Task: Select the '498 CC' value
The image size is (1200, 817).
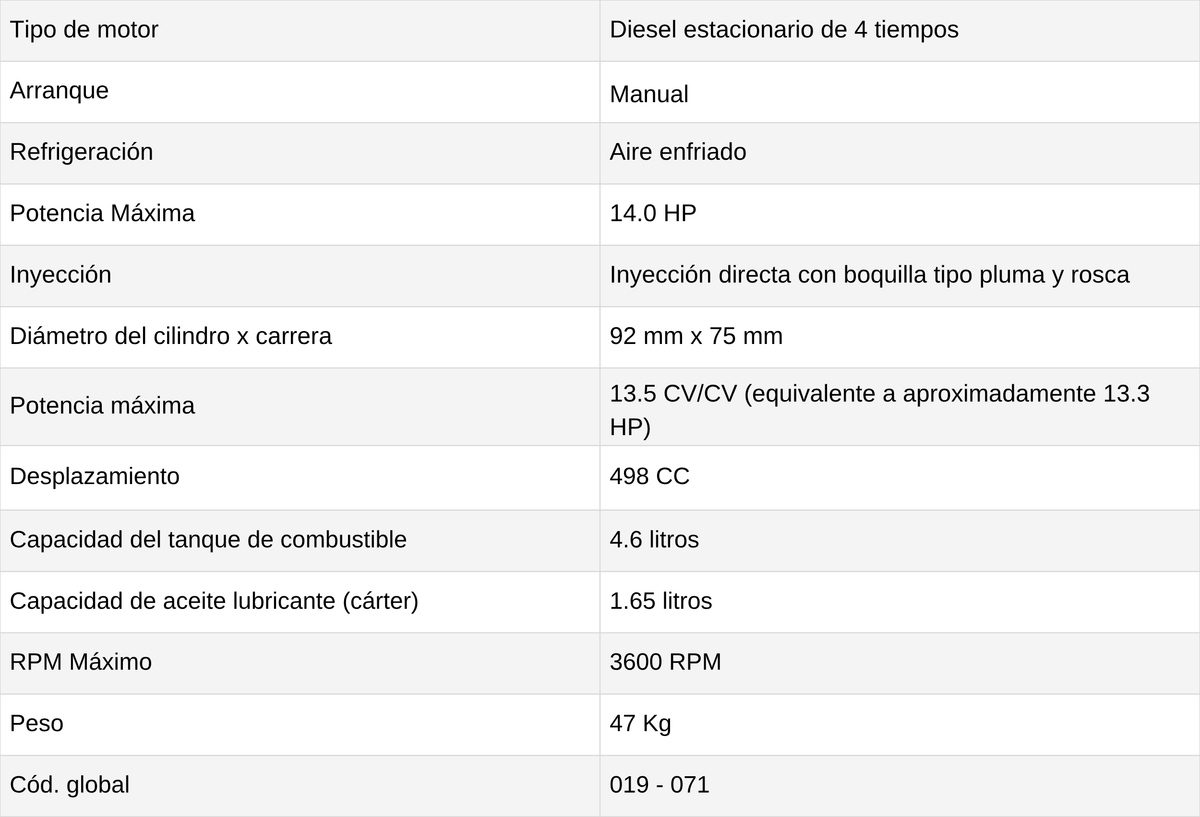Action: click(650, 476)
